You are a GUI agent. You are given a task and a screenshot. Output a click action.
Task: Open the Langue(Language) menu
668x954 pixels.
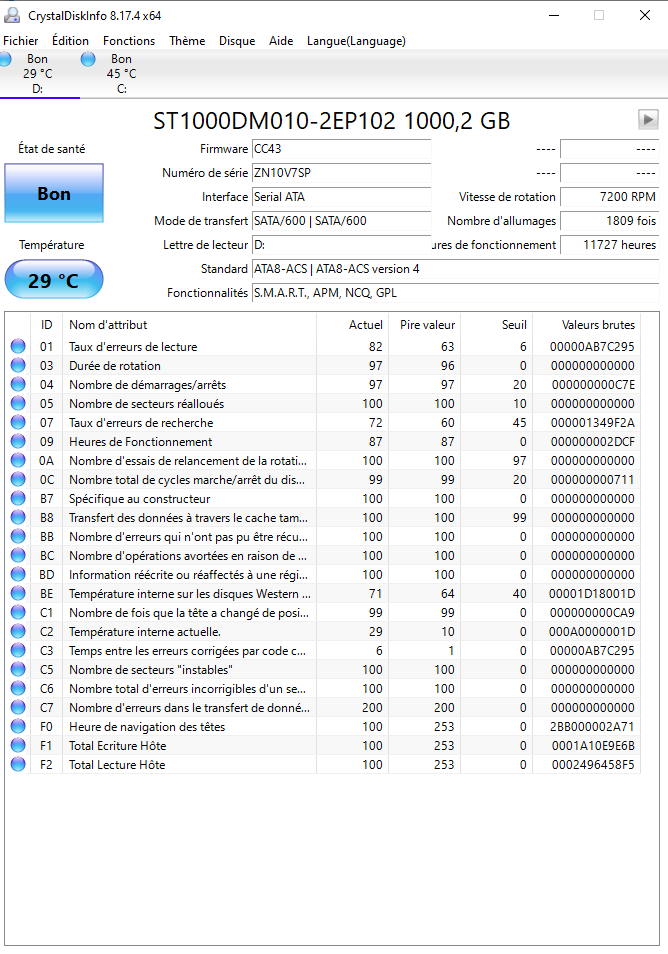356,41
